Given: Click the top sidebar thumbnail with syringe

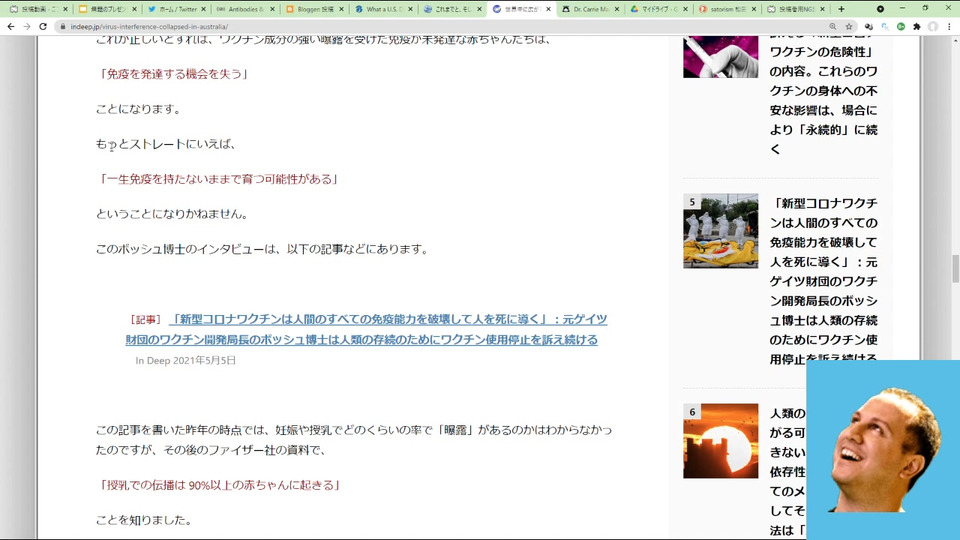Looking at the screenshot, I should 721,56.
